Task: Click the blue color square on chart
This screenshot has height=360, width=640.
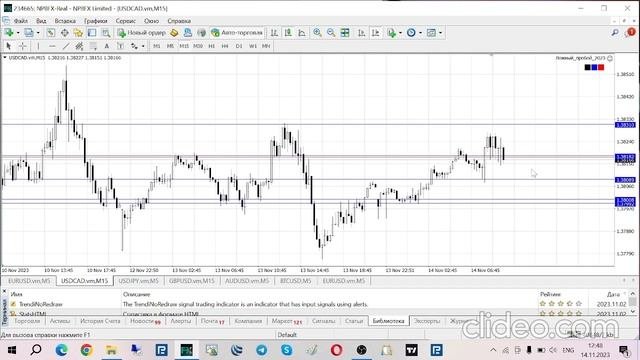Action: (x=594, y=67)
